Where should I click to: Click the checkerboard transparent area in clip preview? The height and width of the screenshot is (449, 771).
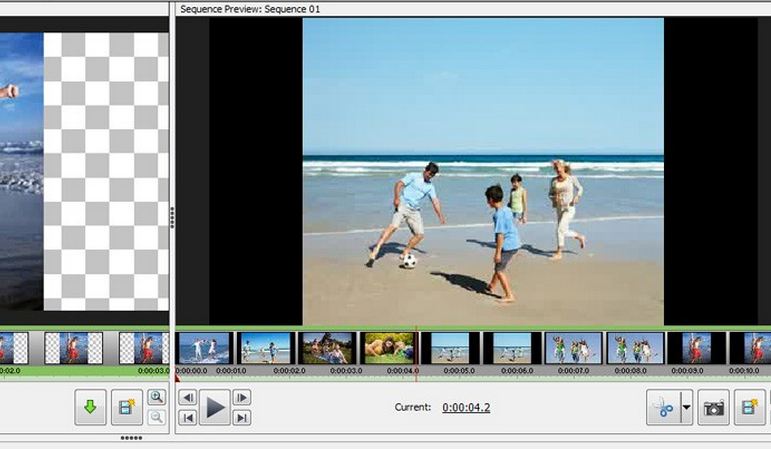click(x=106, y=172)
